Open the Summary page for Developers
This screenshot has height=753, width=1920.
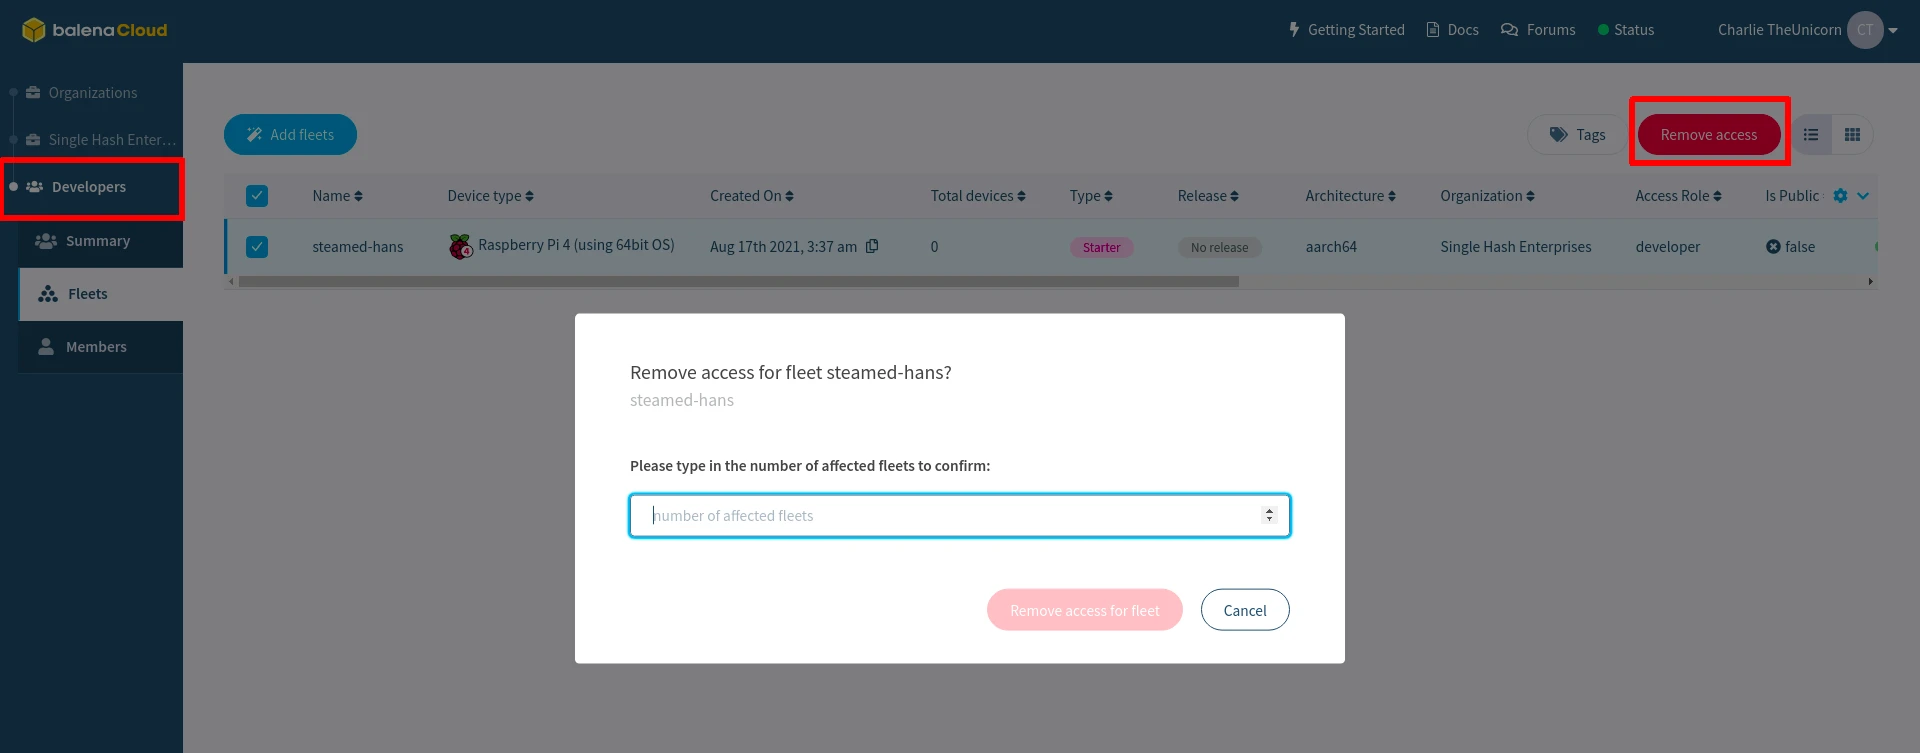pyautogui.click(x=98, y=241)
